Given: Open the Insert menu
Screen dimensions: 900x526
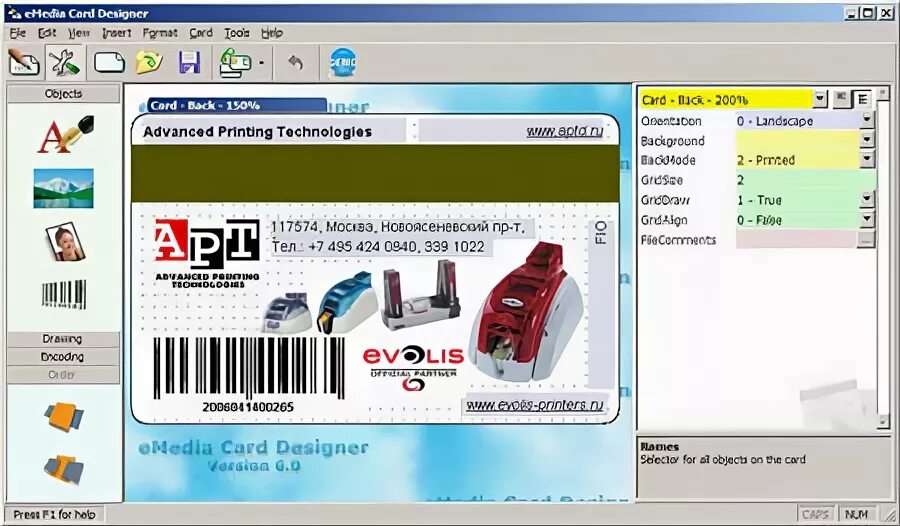Looking at the screenshot, I should (117, 33).
